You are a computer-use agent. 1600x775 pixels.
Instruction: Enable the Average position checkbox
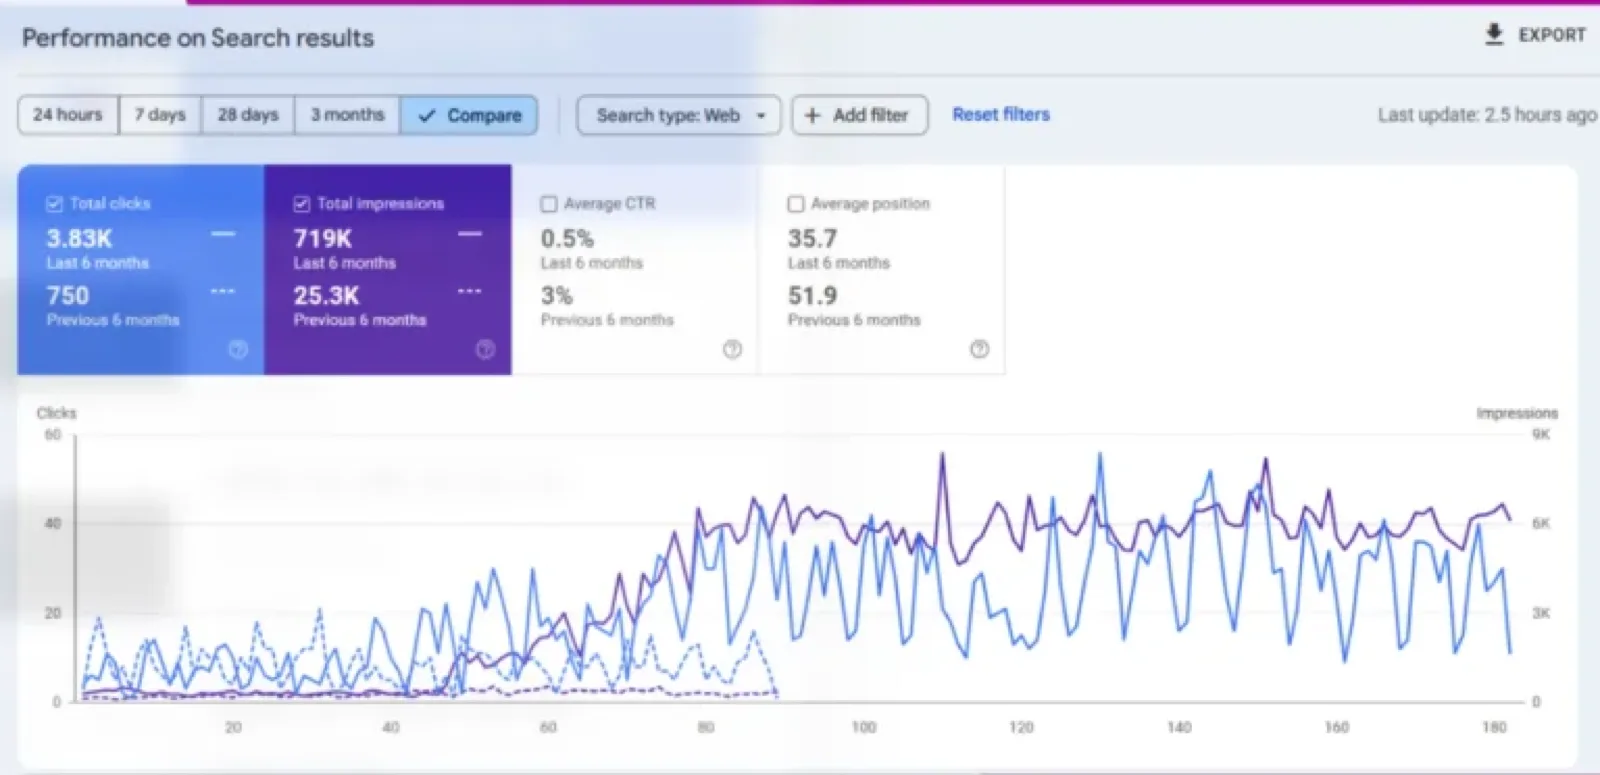[x=795, y=204]
